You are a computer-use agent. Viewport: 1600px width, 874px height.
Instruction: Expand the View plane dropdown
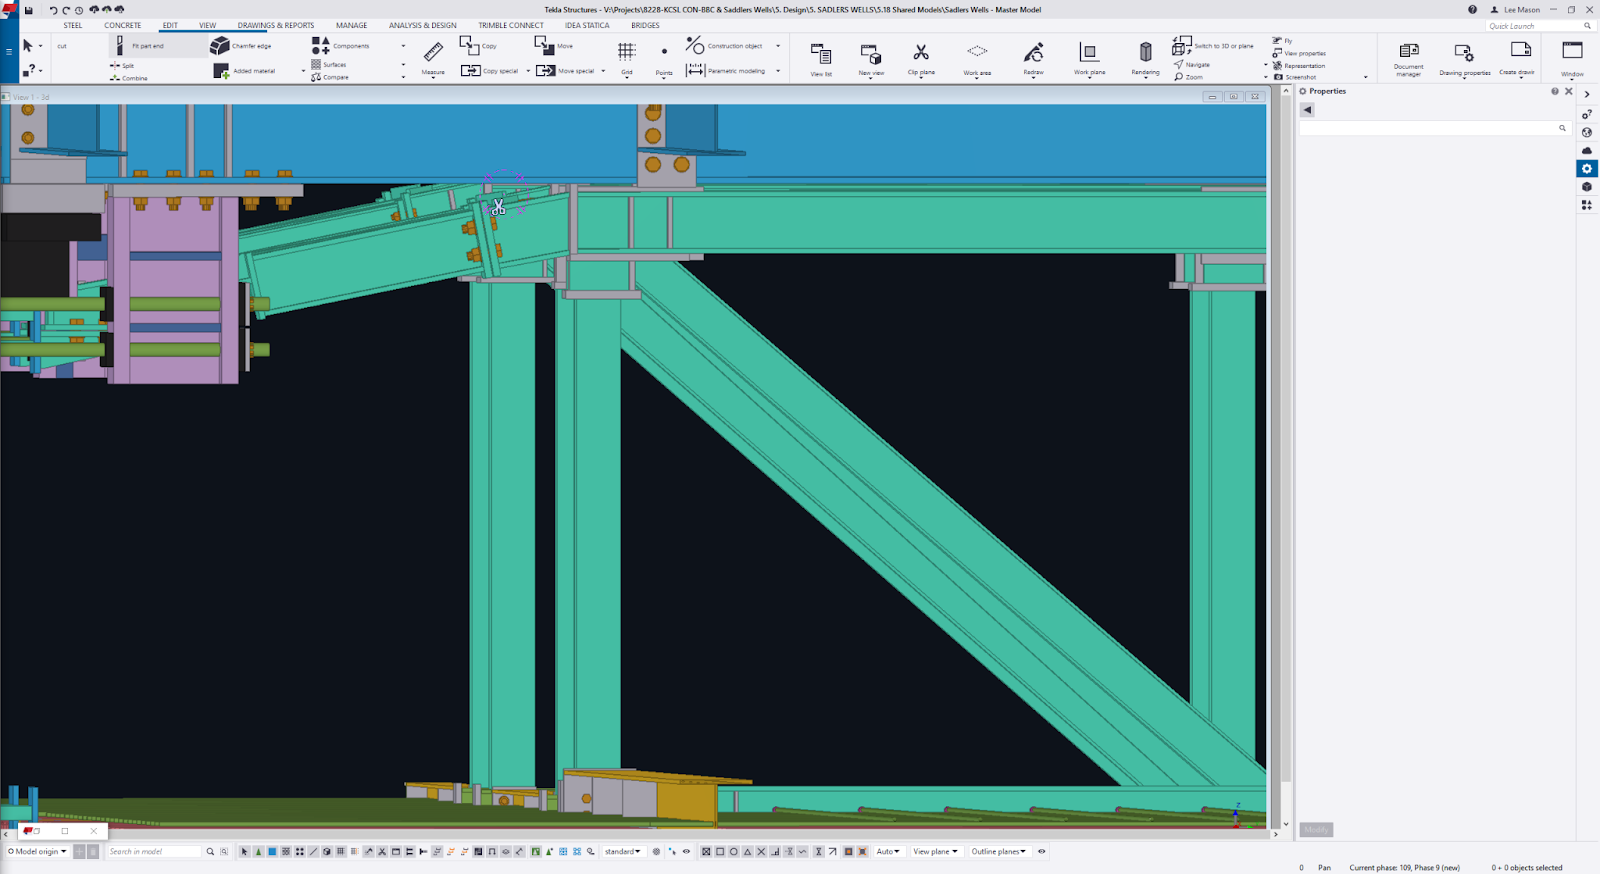[x=935, y=852]
